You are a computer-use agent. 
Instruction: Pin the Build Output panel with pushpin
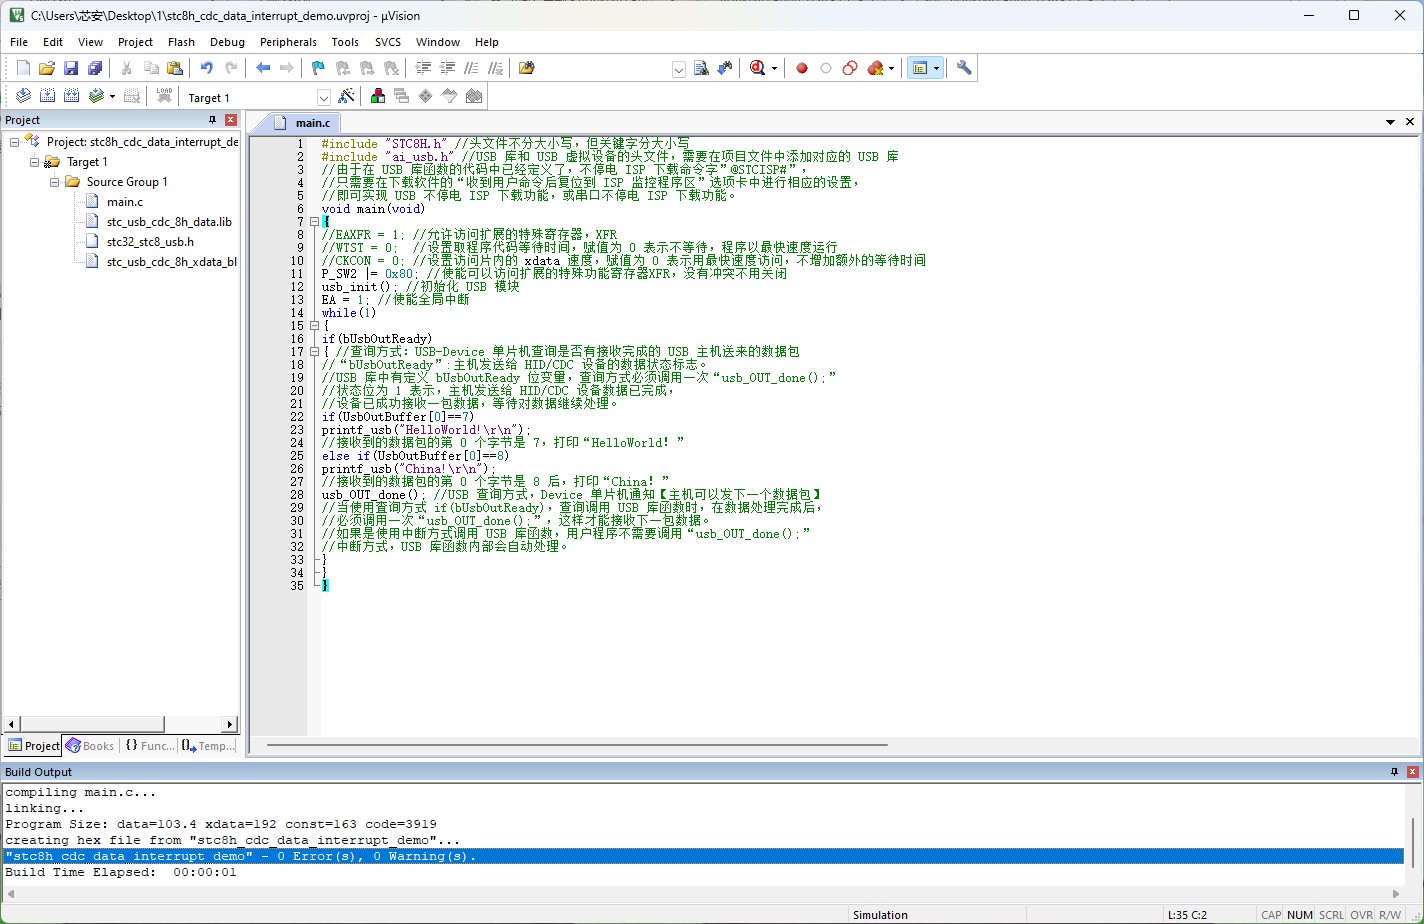pyautogui.click(x=1394, y=772)
